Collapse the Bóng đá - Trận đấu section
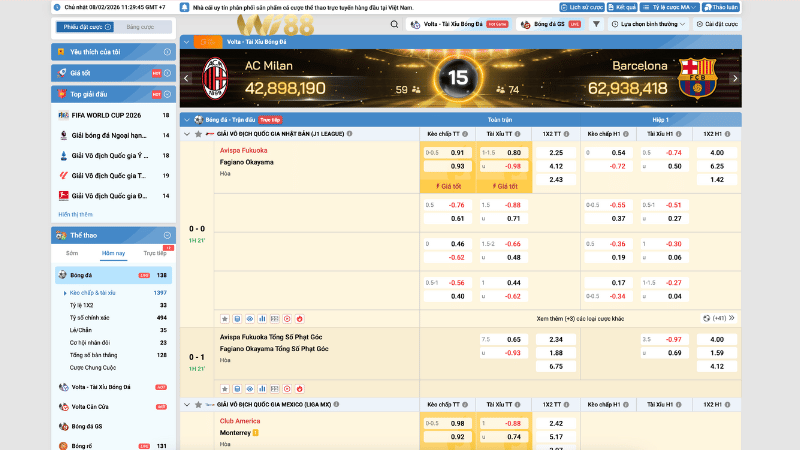Image resolution: width=800 pixels, height=450 pixels. pos(187,120)
